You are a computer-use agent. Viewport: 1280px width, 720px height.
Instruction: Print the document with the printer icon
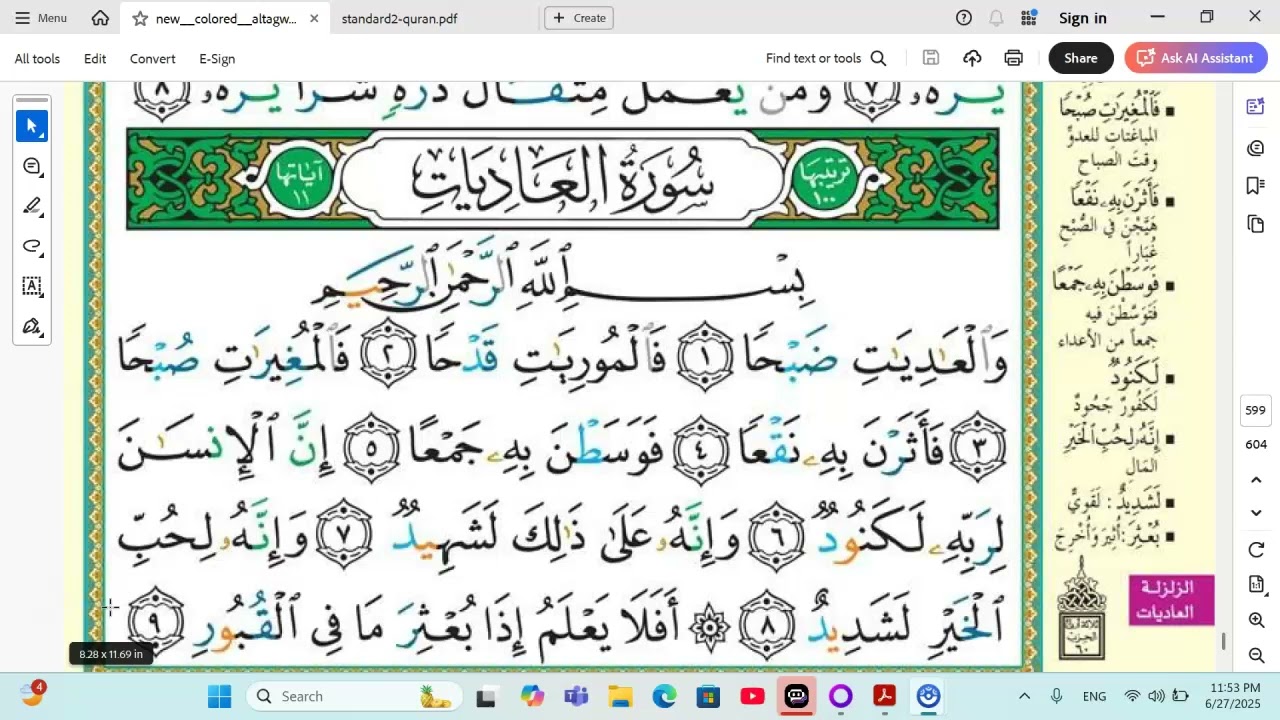(x=1014, y=58)
